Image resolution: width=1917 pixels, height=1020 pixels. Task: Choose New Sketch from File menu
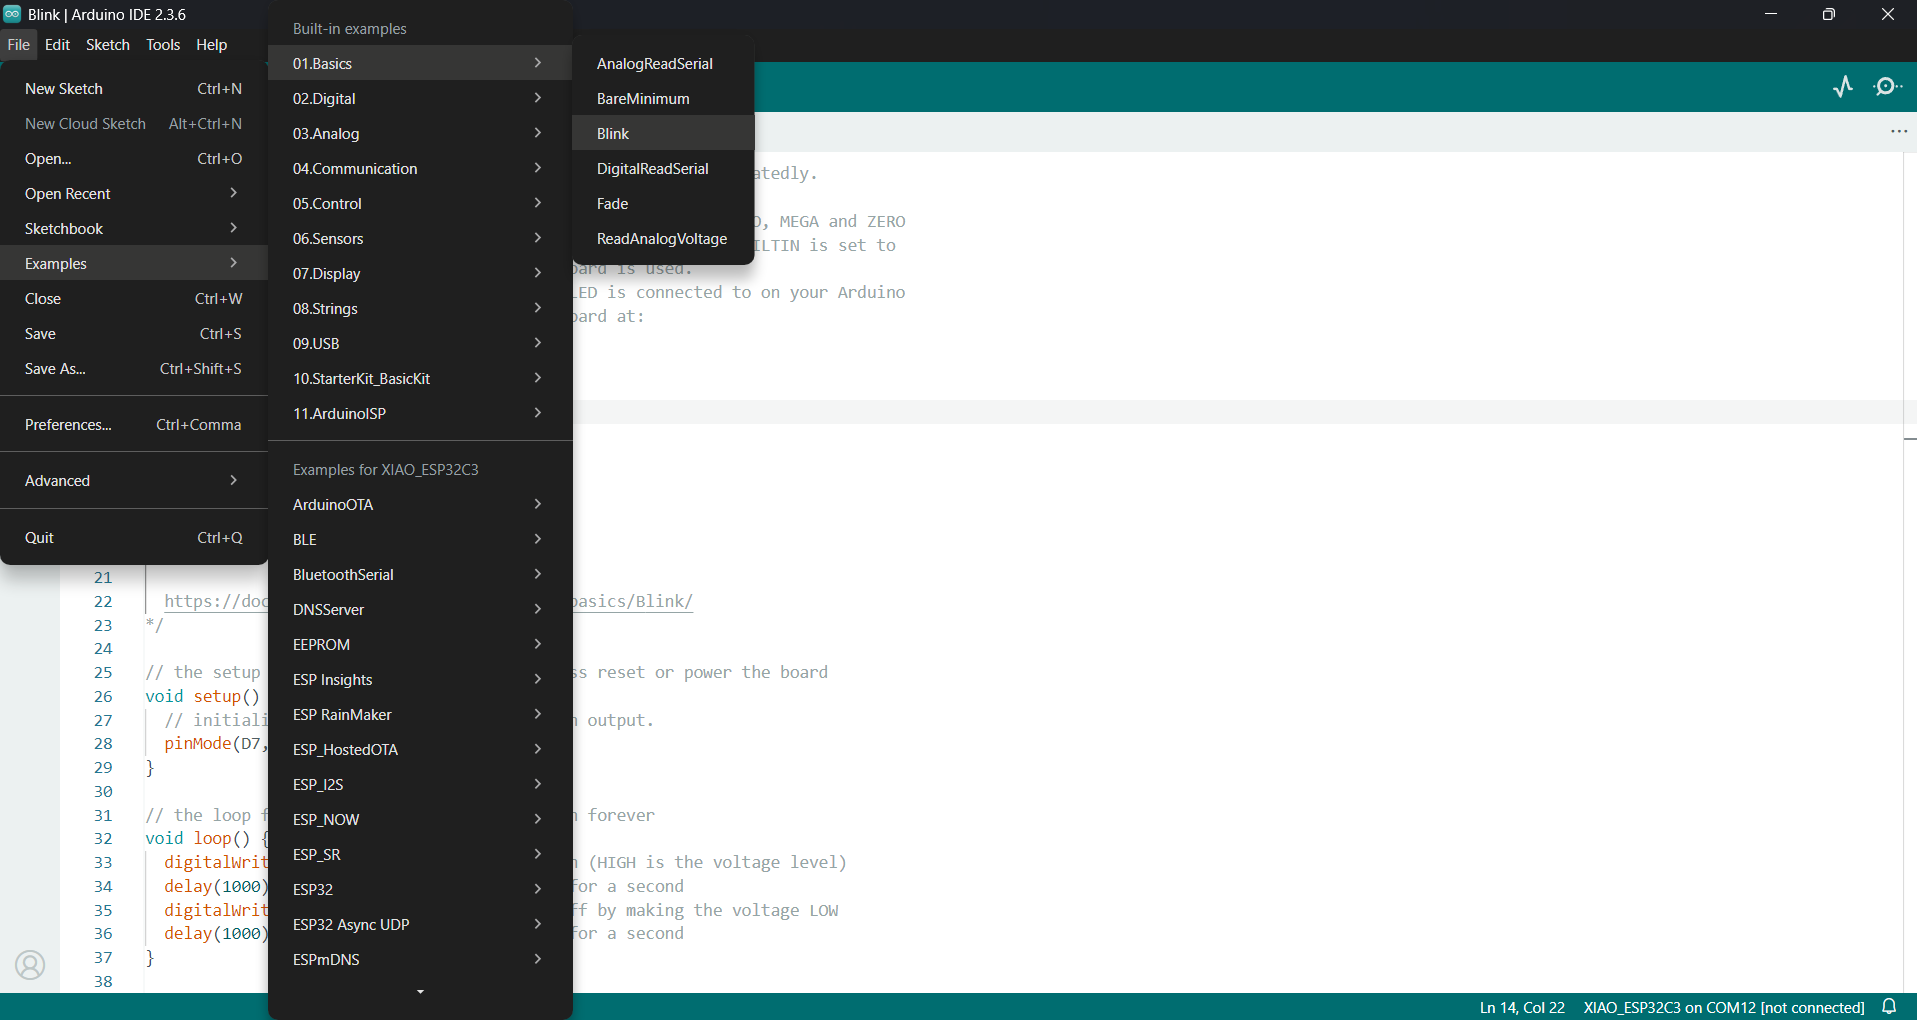tap(134, 89)
